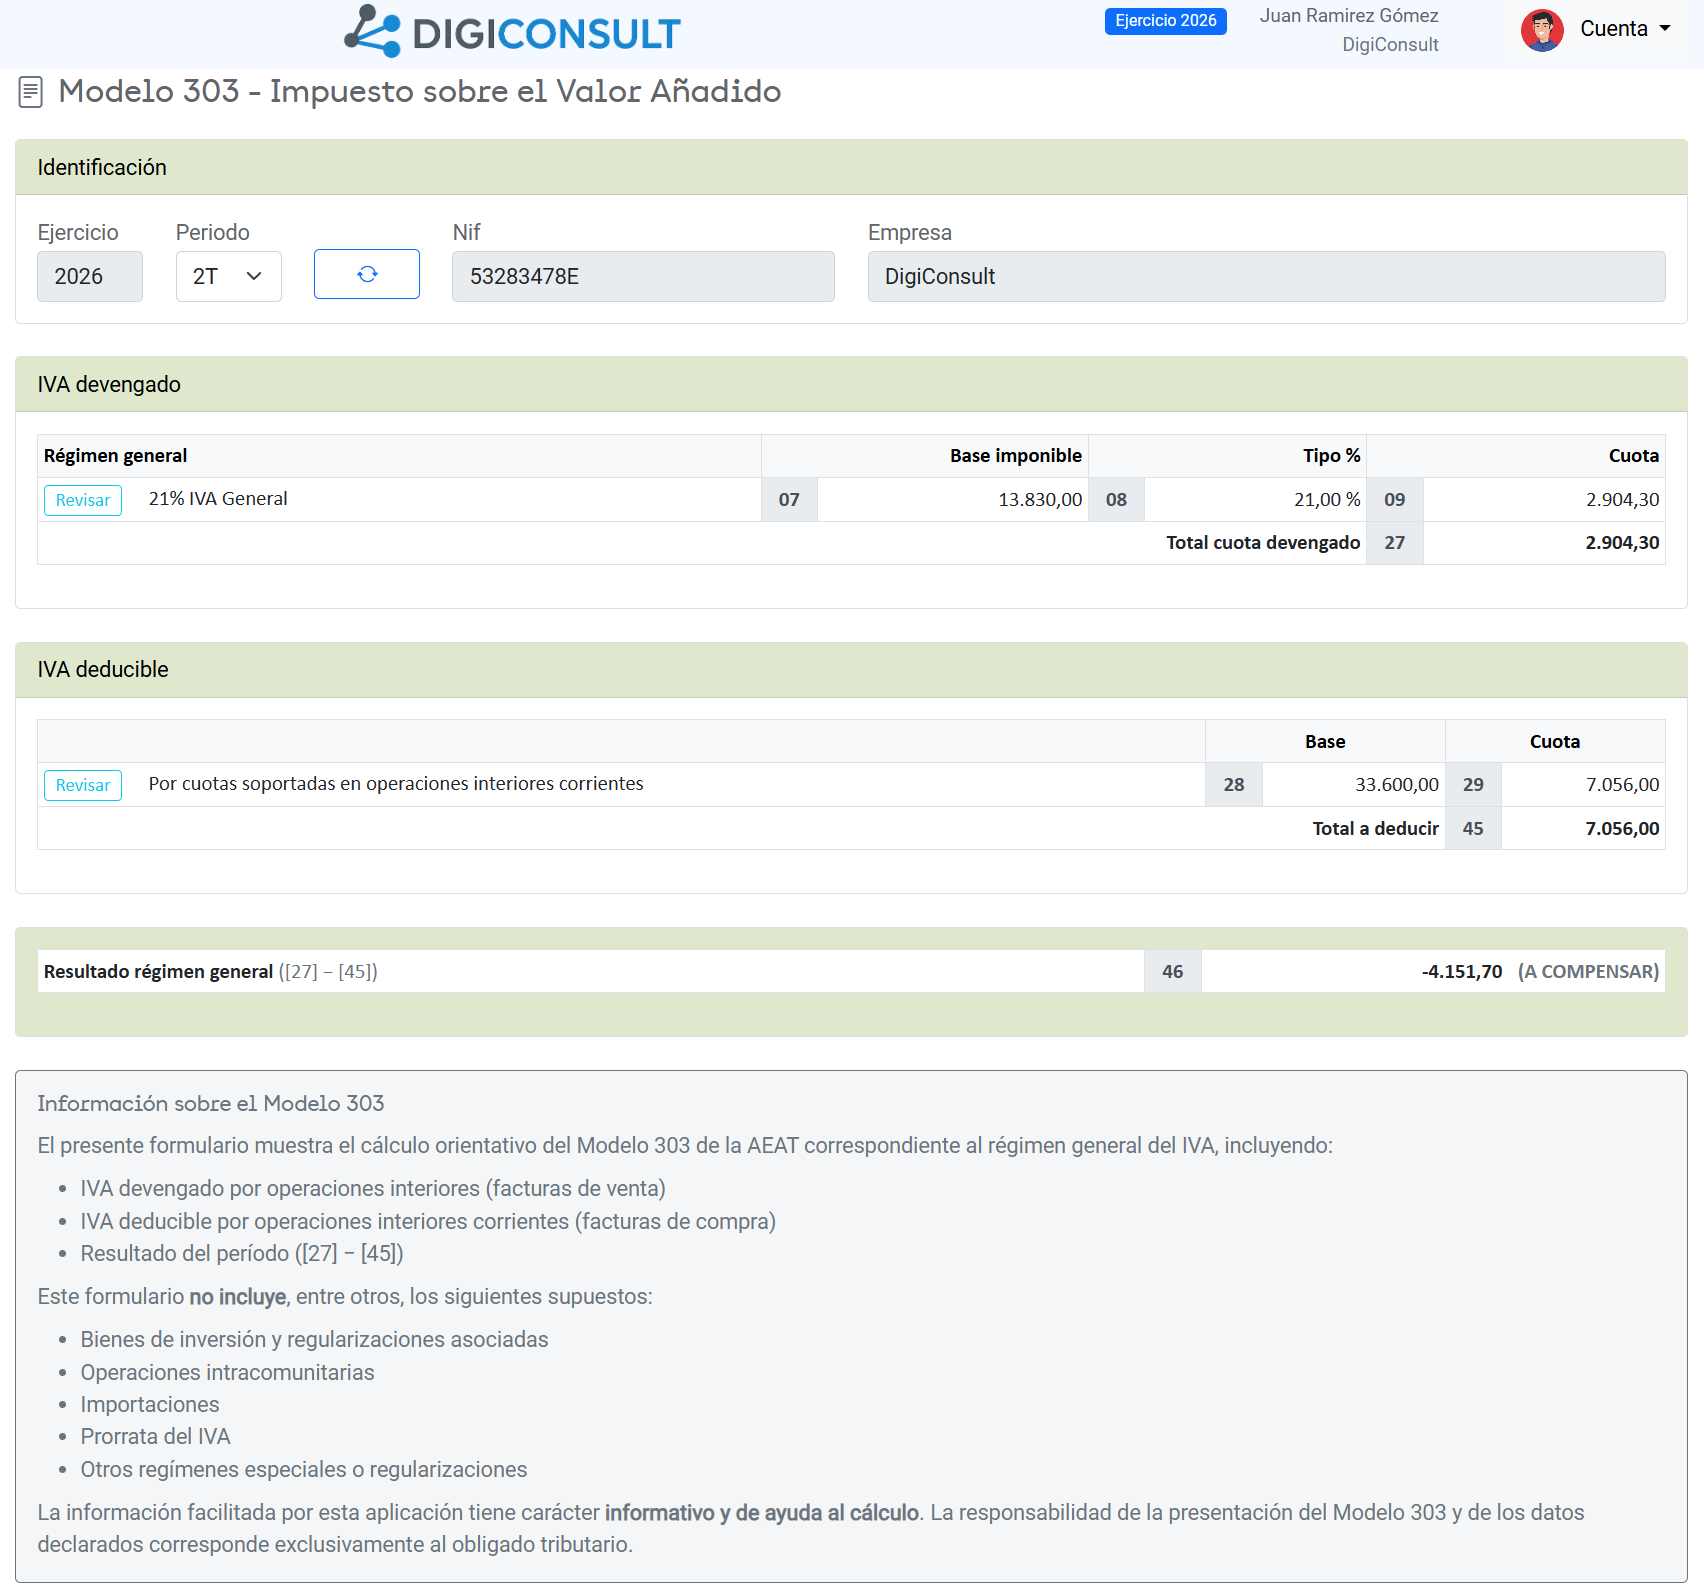Click the Ejercicio 2026 badge
The height and width of the screenshot is (1591, 1704).
pos(1166,21)
